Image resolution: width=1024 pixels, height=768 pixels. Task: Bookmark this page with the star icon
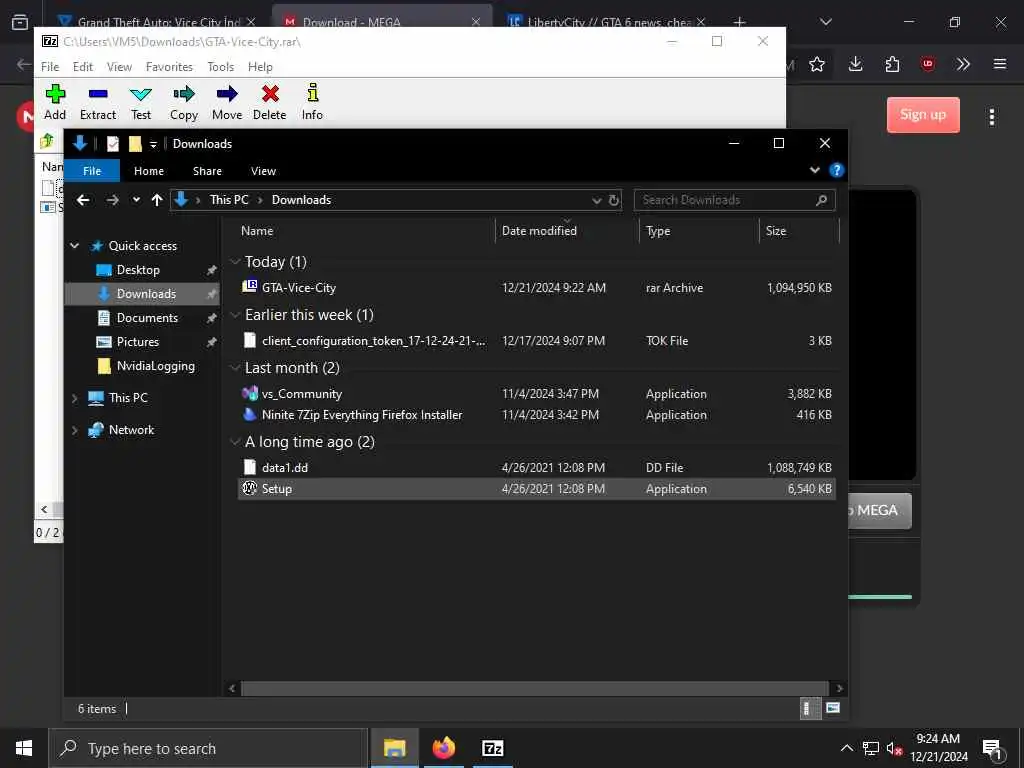coord(816,64)
